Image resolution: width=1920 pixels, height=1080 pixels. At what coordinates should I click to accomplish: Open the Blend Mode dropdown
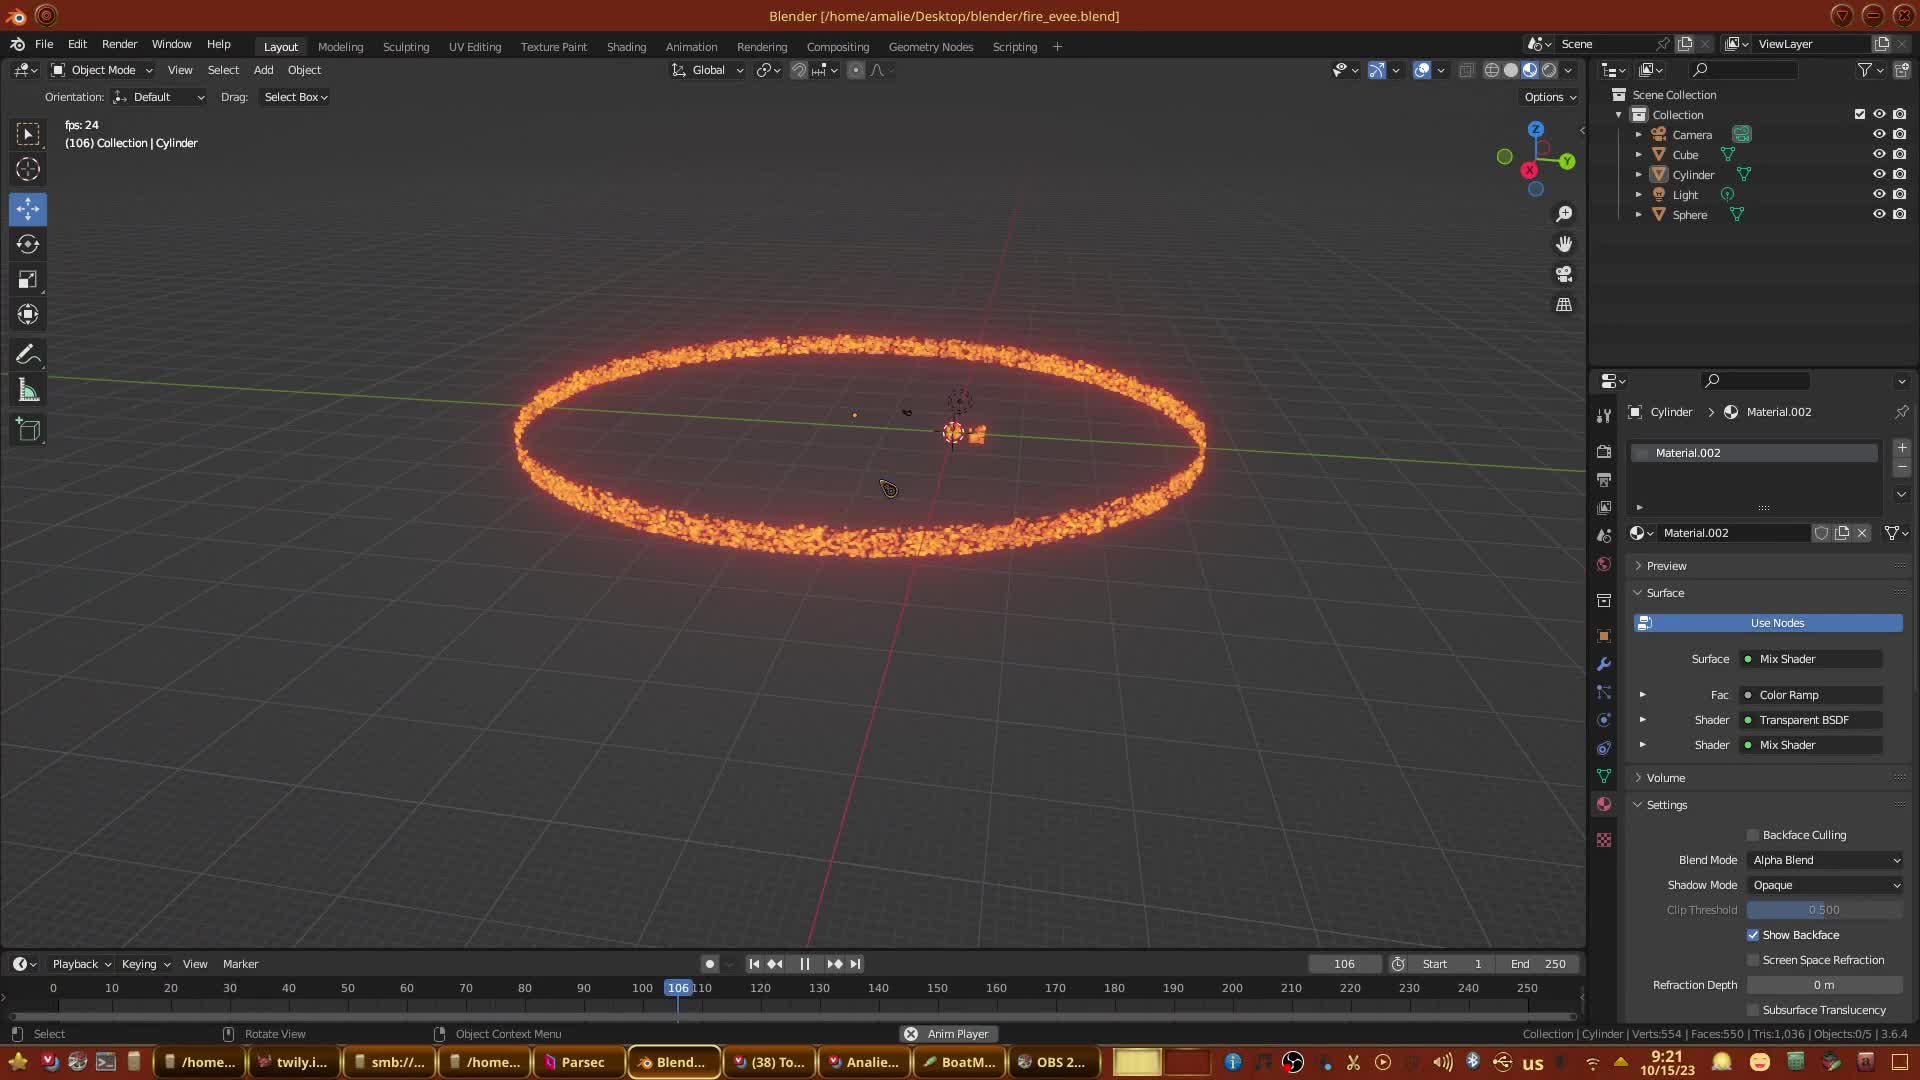1826,860
